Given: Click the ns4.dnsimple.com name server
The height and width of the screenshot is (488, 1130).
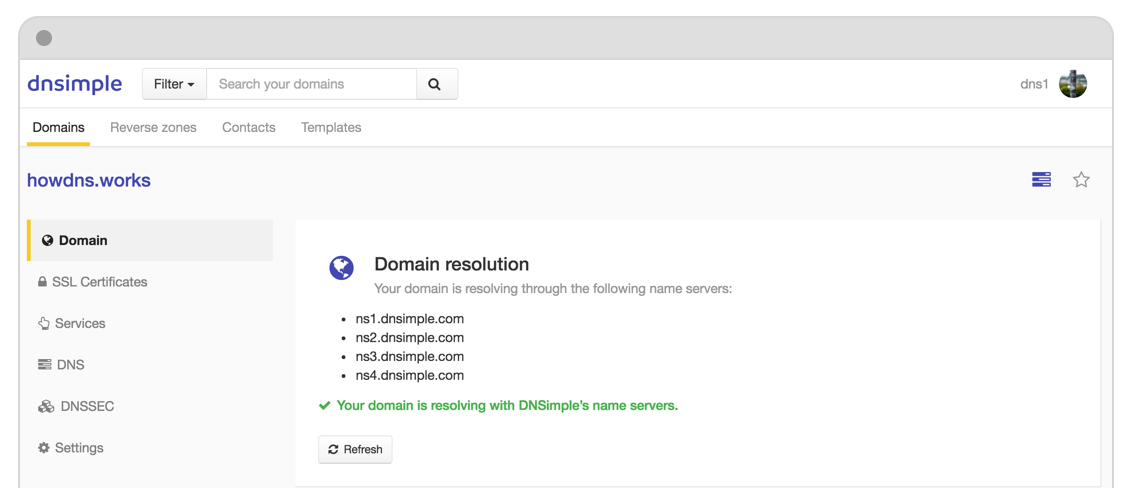Looking at the screenshot, I should [409, 376].
